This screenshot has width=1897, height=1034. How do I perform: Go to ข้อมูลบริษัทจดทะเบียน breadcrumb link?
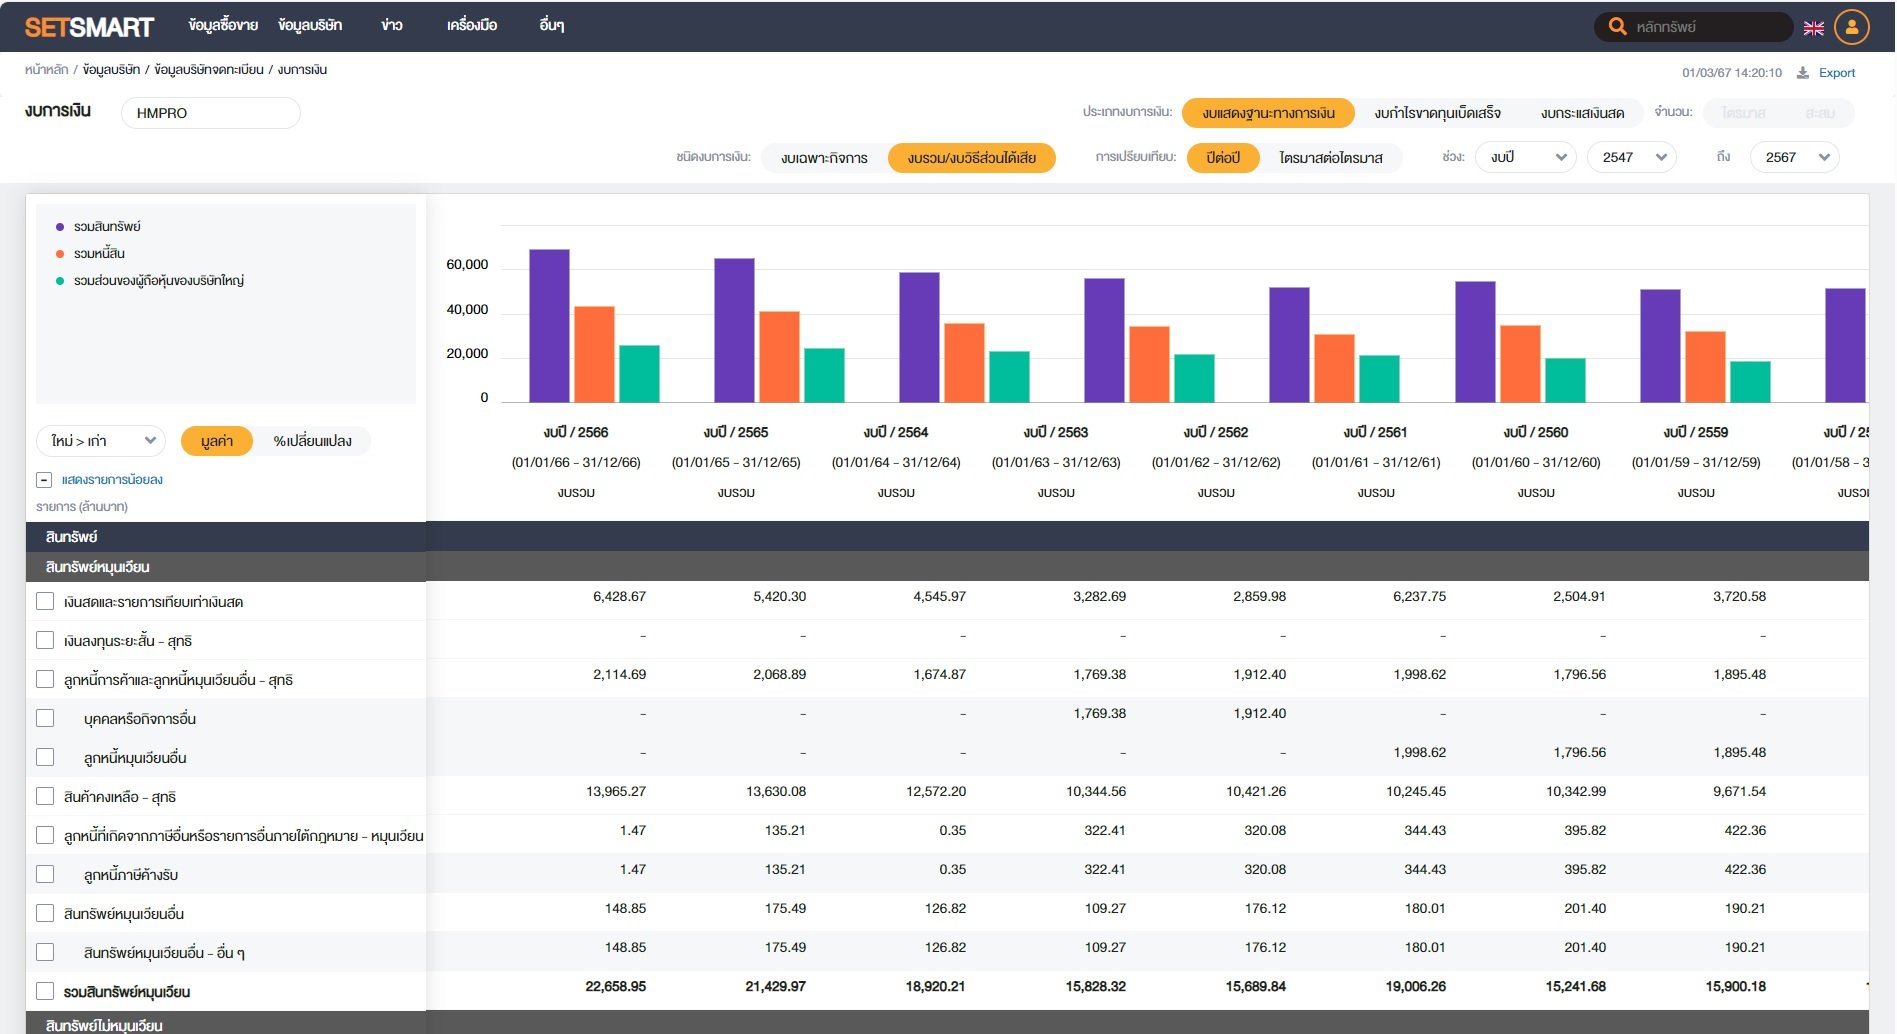209,70
